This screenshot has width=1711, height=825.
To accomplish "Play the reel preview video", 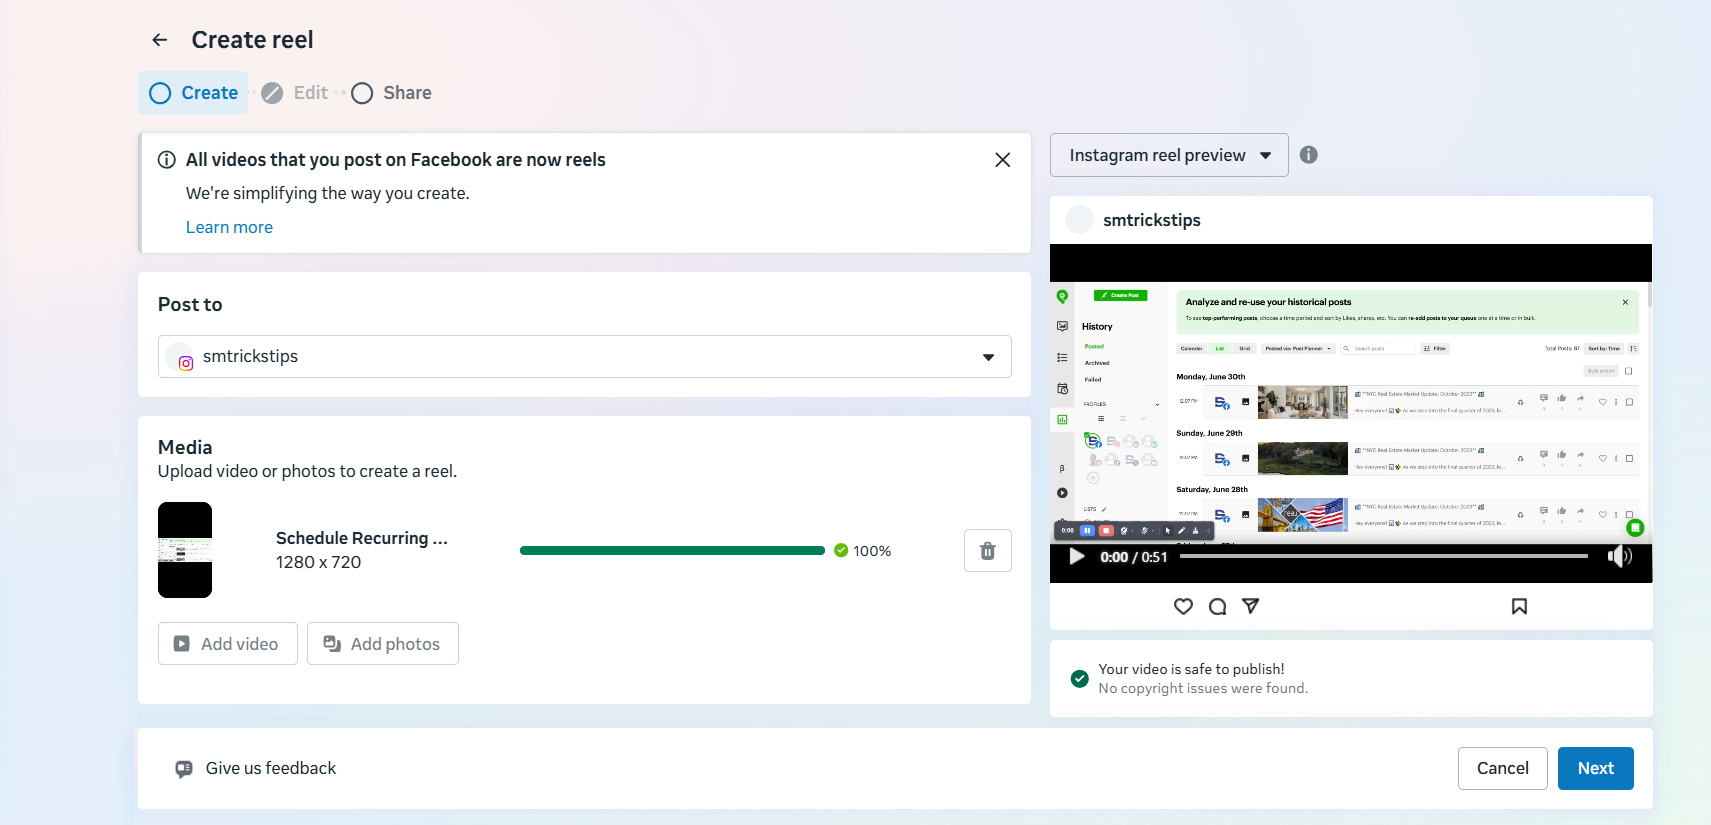I will pyautogui.click(x=1077, y=557).
